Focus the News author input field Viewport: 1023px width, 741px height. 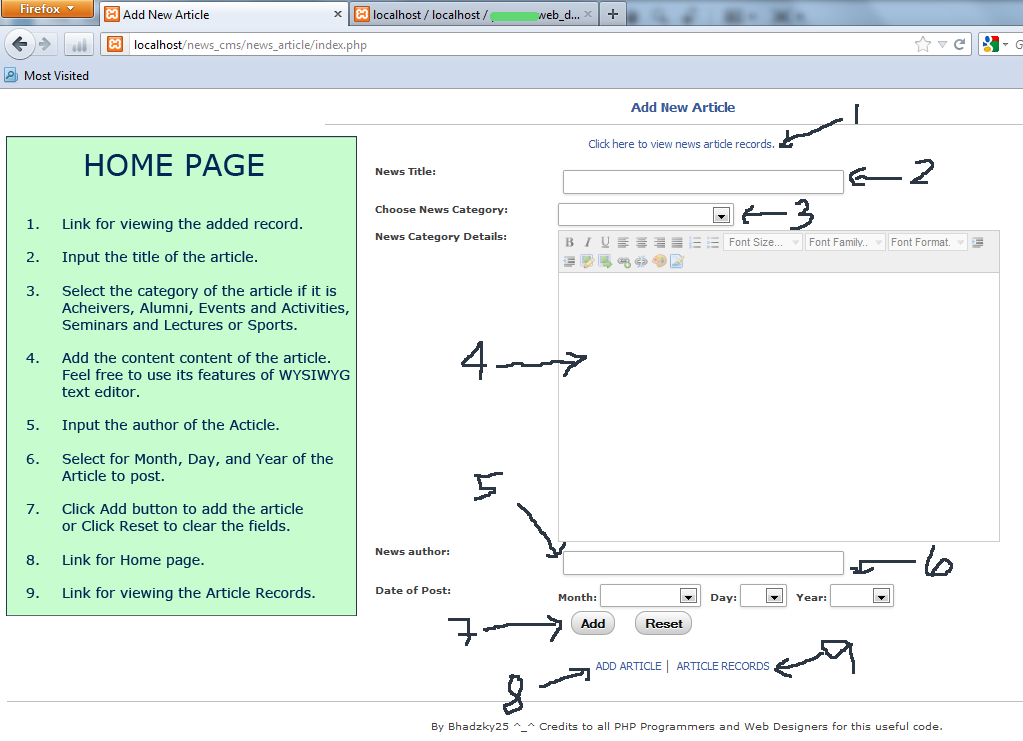tap(703, 563)
